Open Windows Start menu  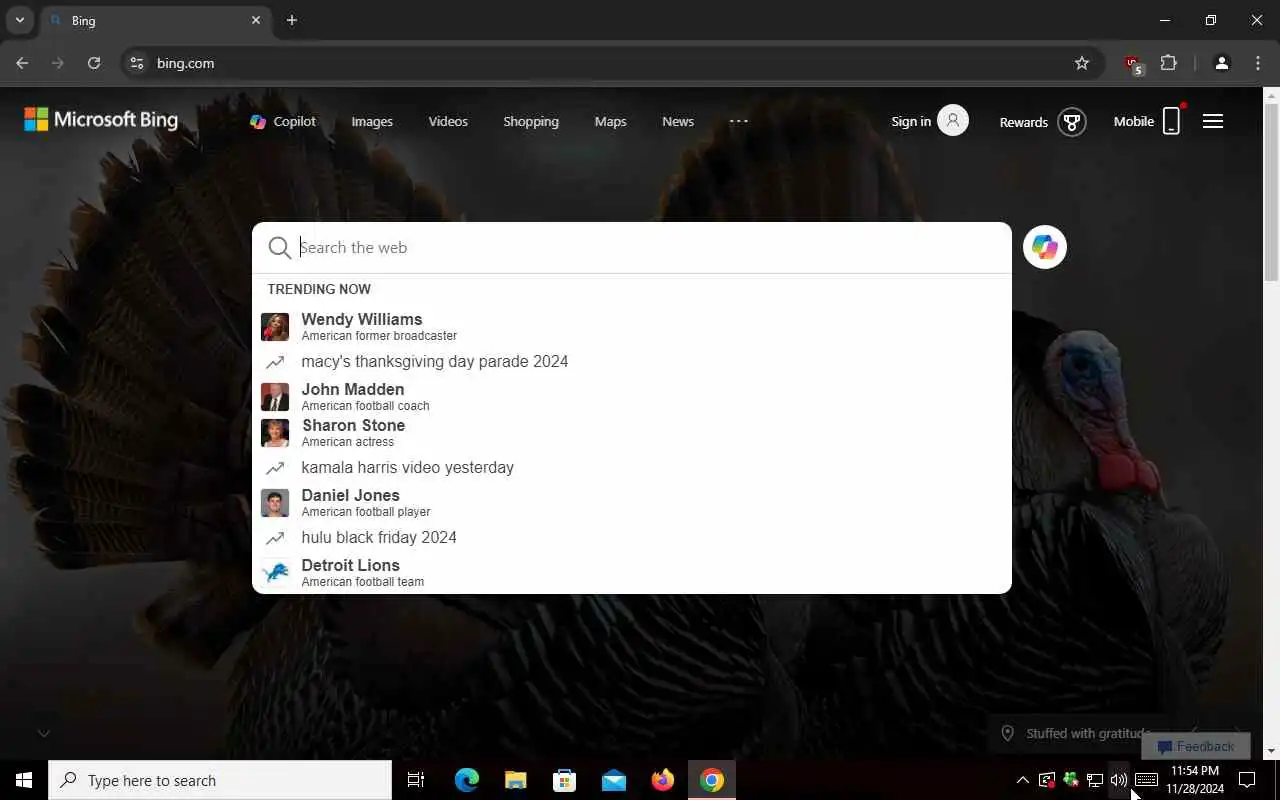coord(24,780)
